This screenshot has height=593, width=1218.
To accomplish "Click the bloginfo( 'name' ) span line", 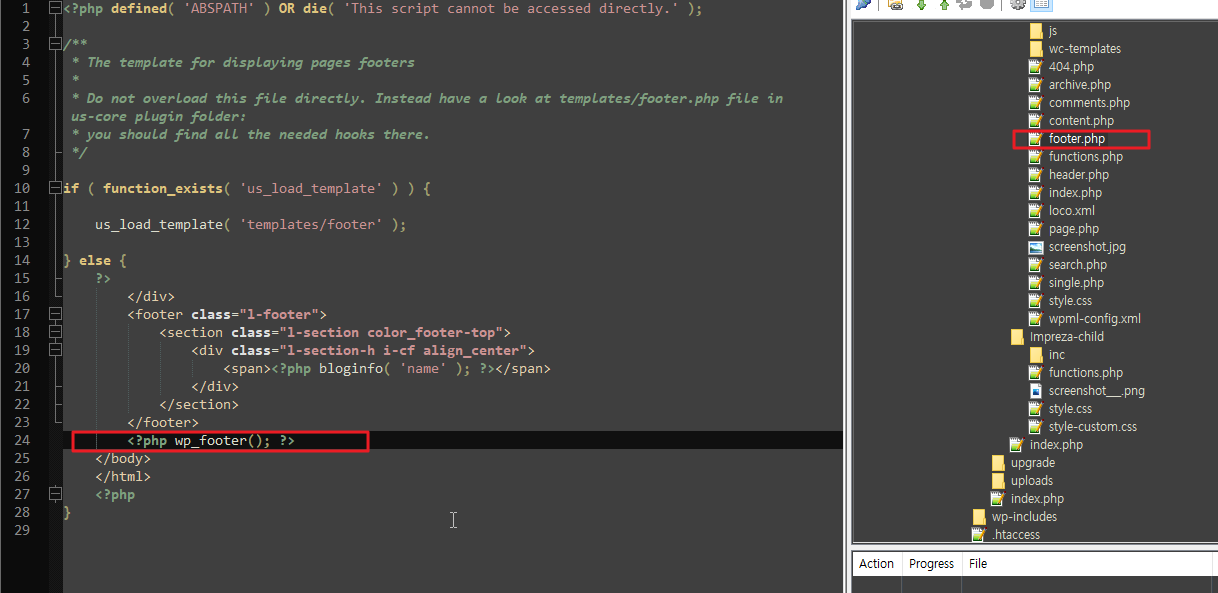I will coord(387,368).
